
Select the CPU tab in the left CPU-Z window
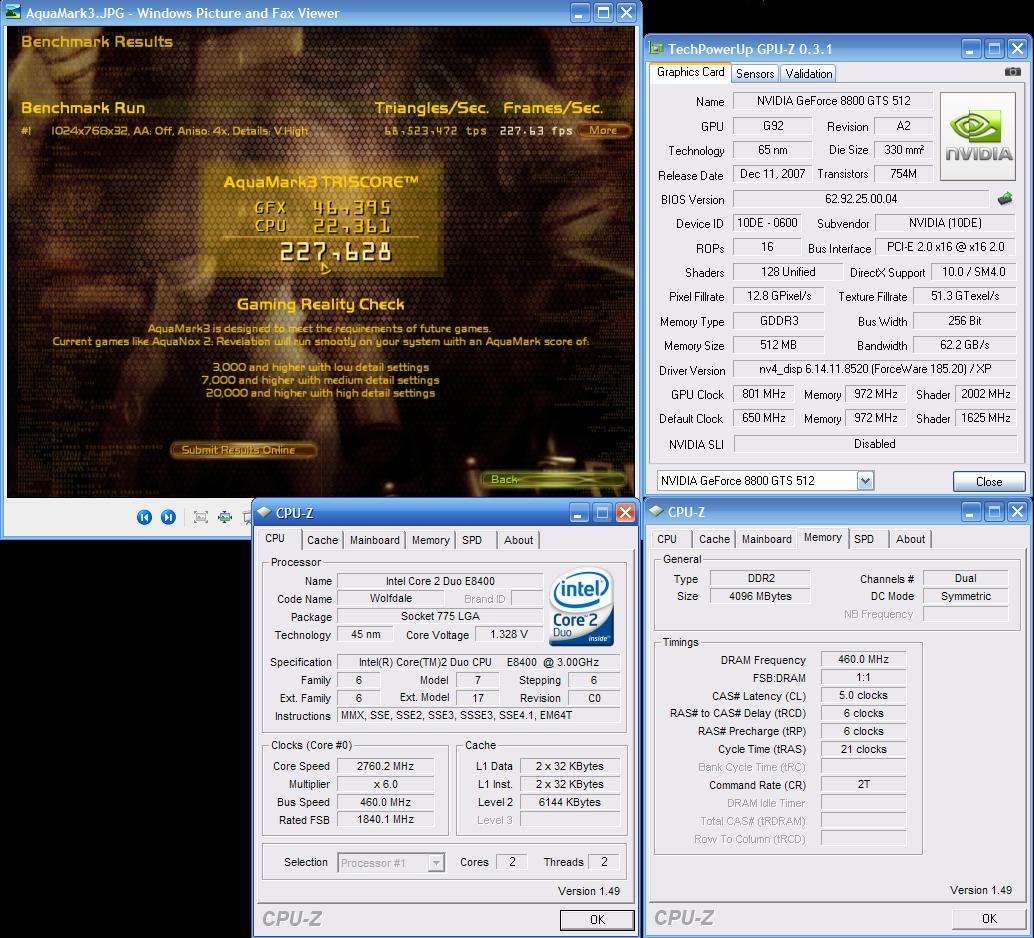(275, 538)
